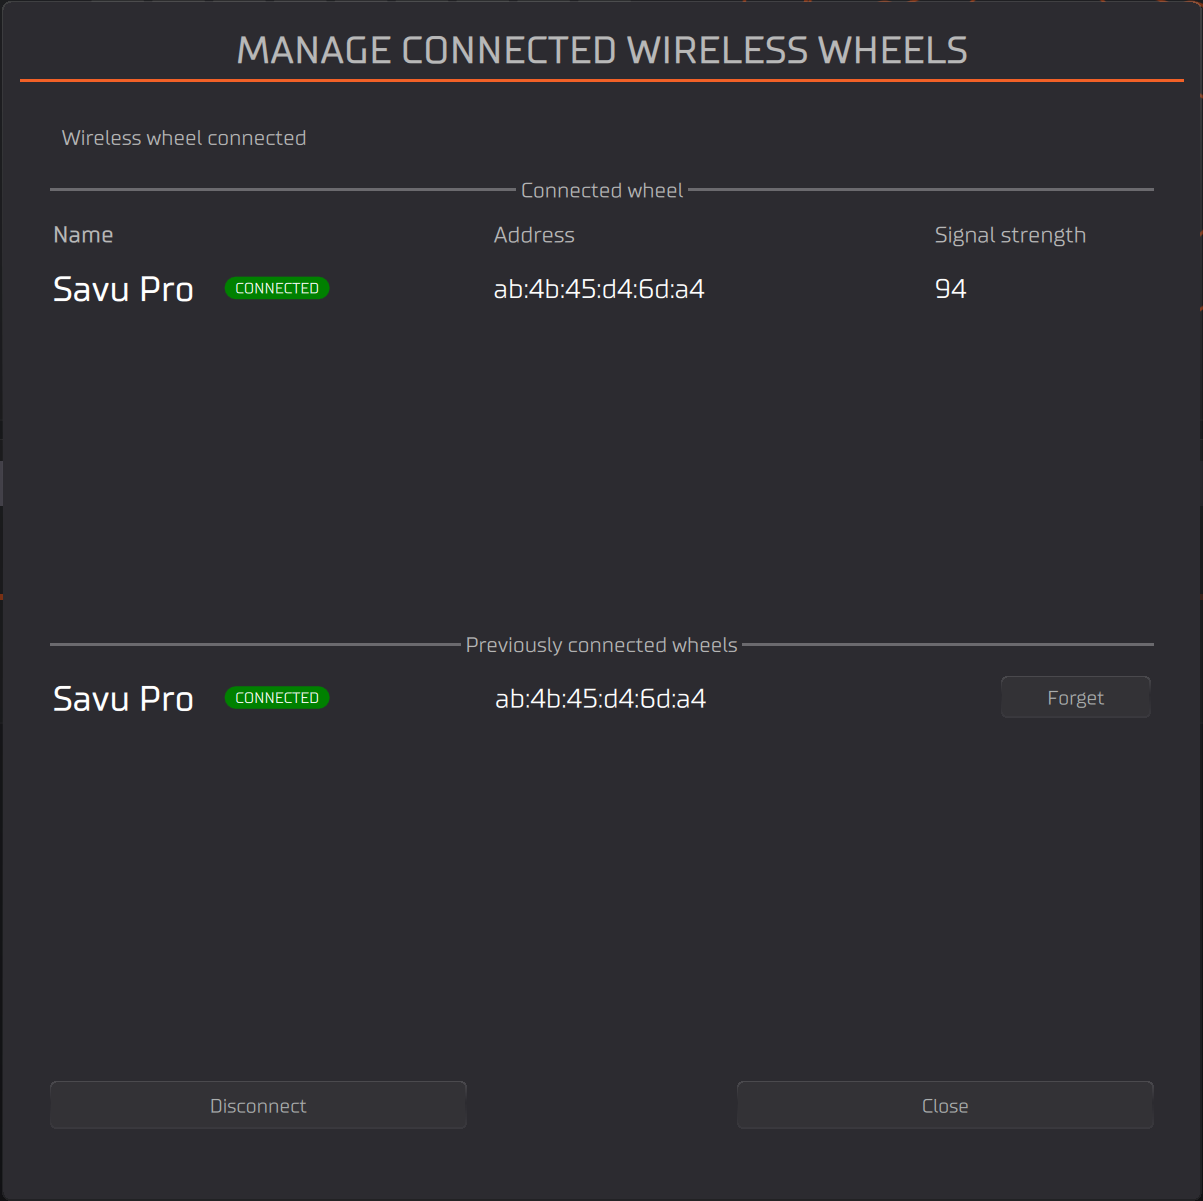This screenshot has height=1201, width=1203.
Task: Click the Manage Connected Wireless Wheels title
Action: (602, 50)
